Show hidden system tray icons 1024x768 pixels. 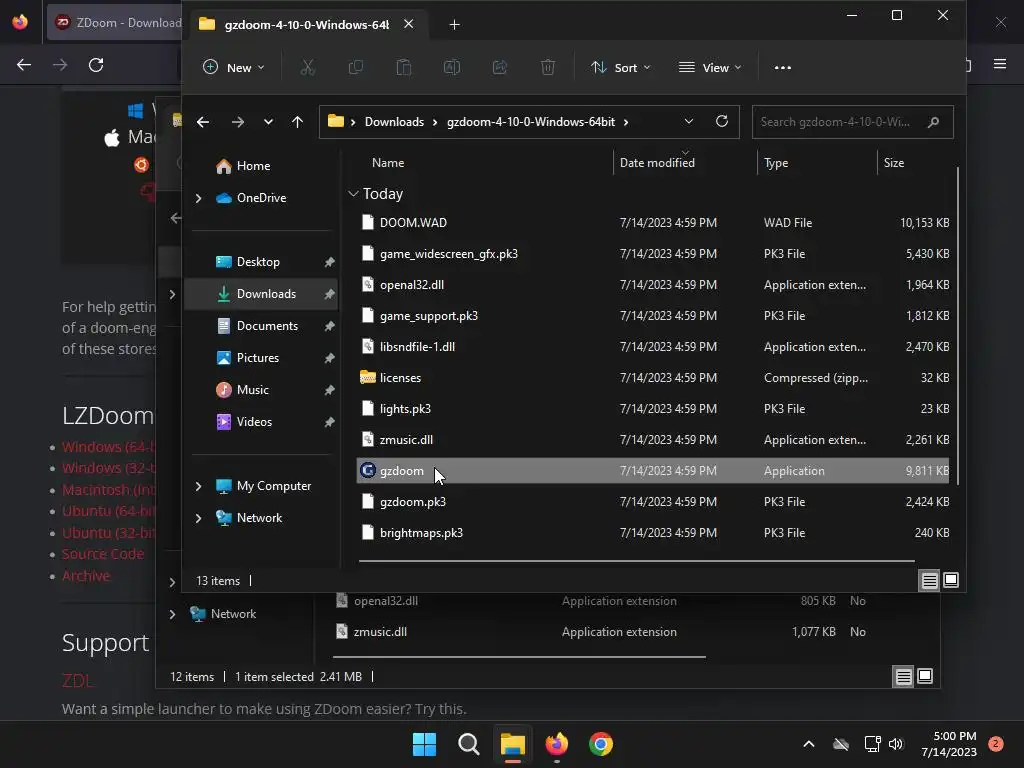808,744
